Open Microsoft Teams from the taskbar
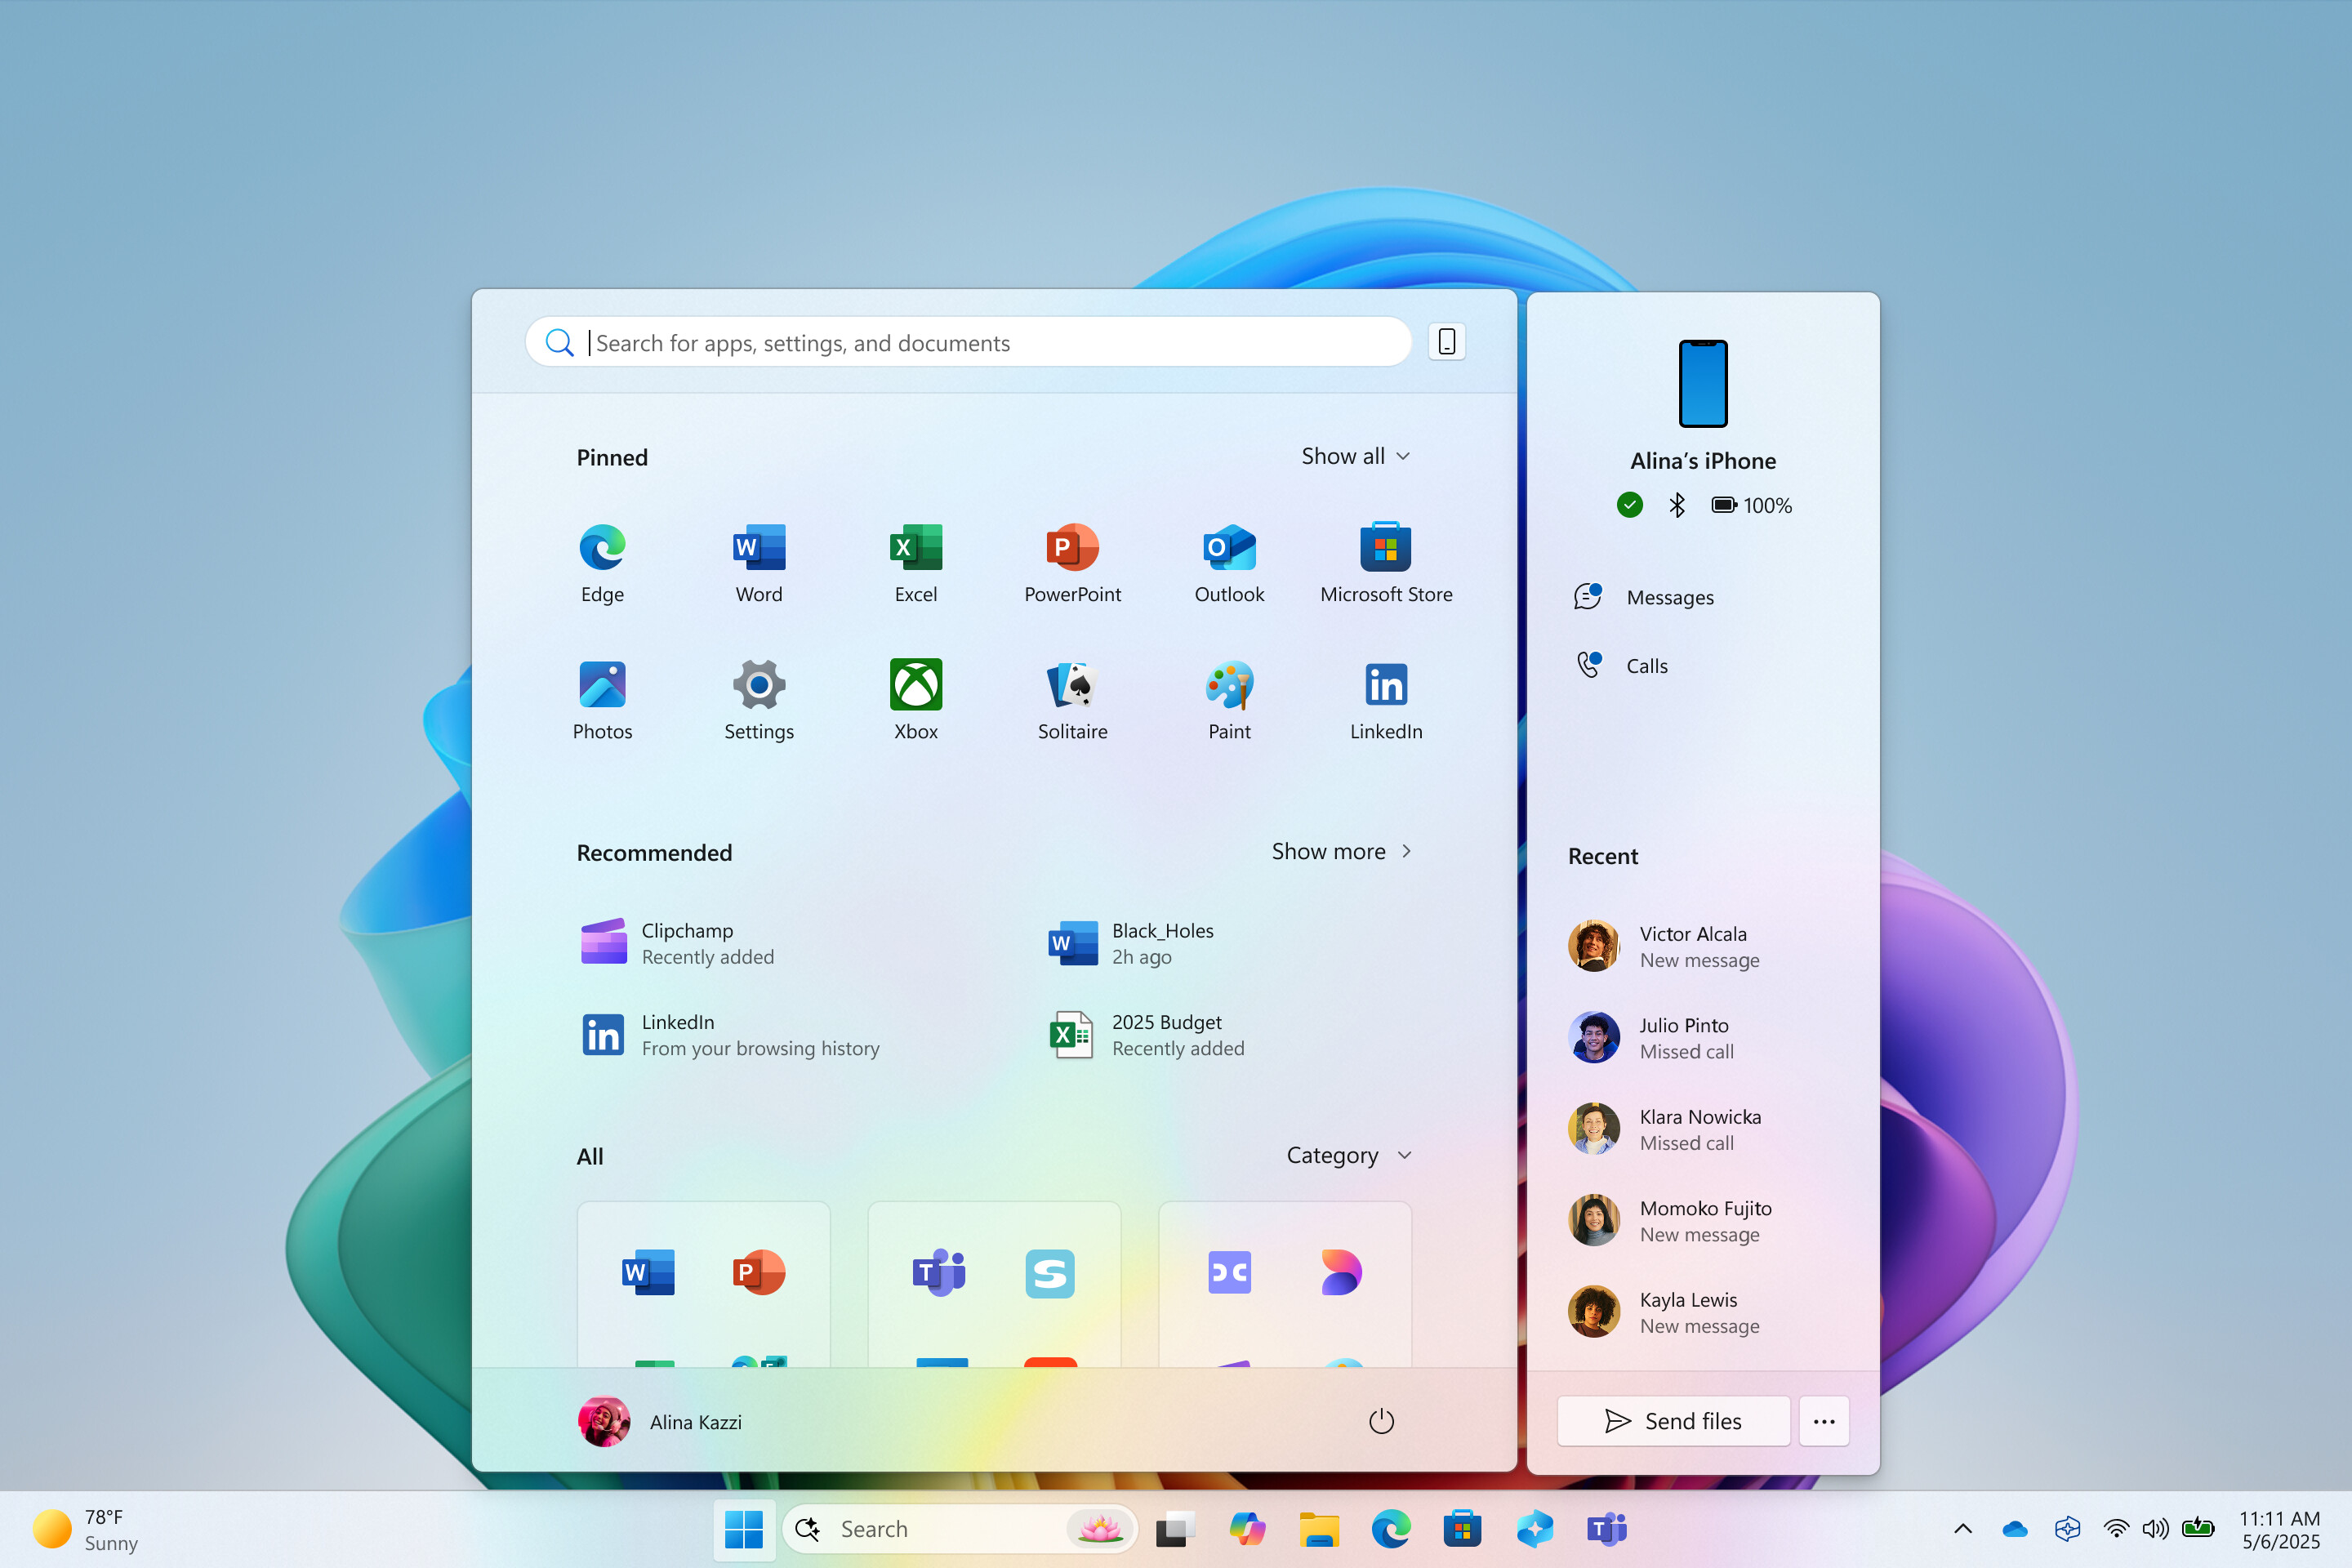The image size is (2352, 1568). (x=1606, y=1528)
